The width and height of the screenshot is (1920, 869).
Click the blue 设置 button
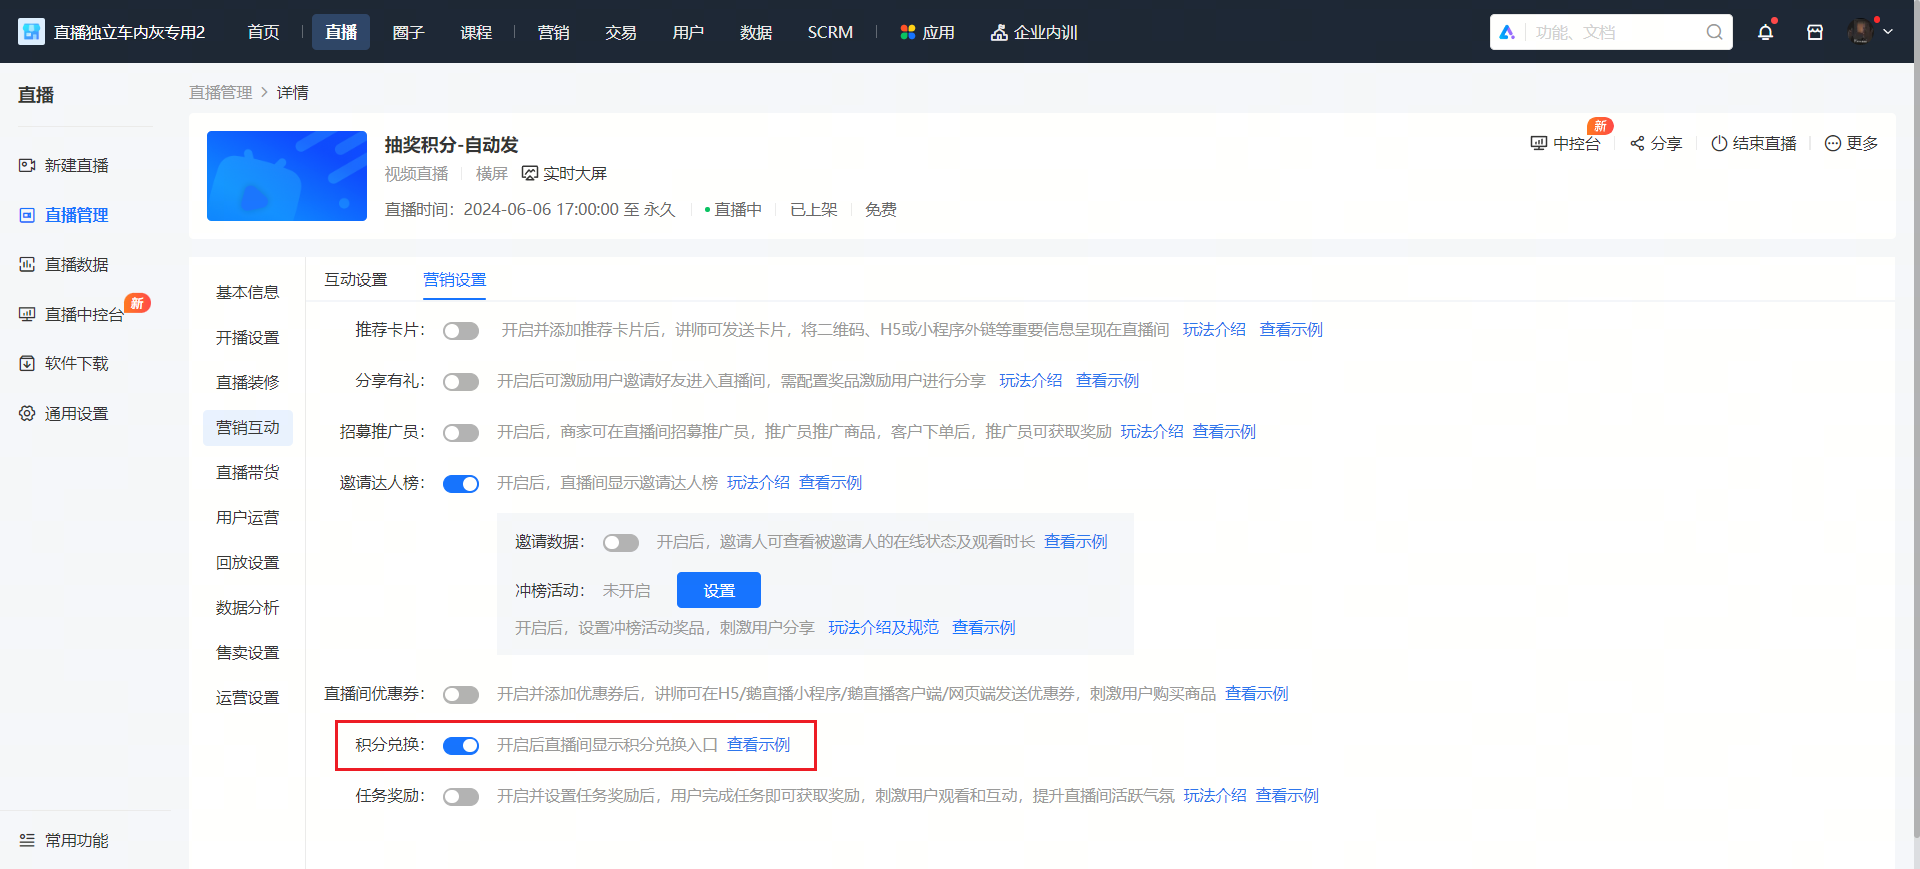(719, 590)
